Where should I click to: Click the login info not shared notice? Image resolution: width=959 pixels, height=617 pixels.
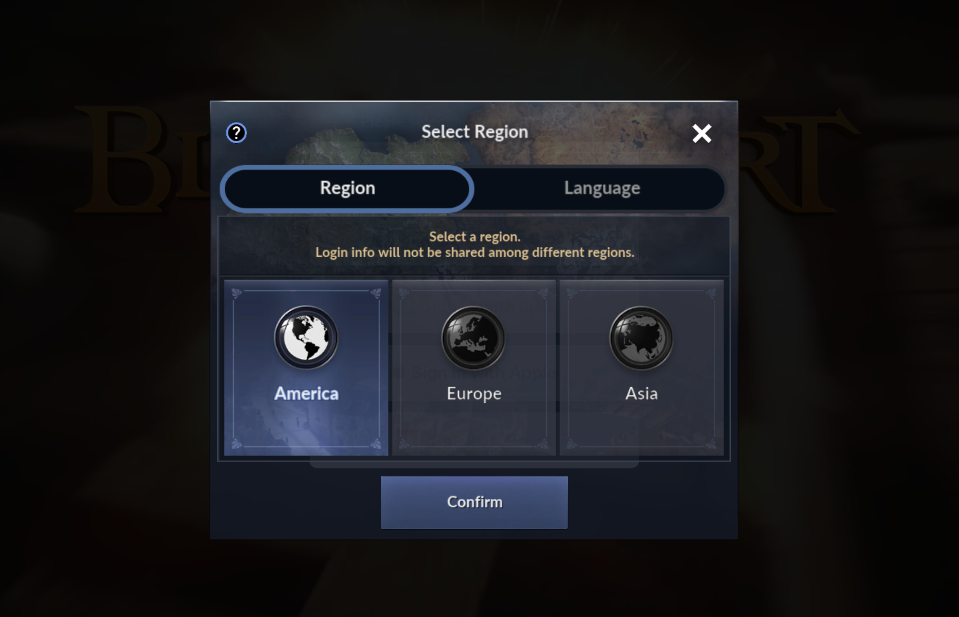click(x=475, y=253)
